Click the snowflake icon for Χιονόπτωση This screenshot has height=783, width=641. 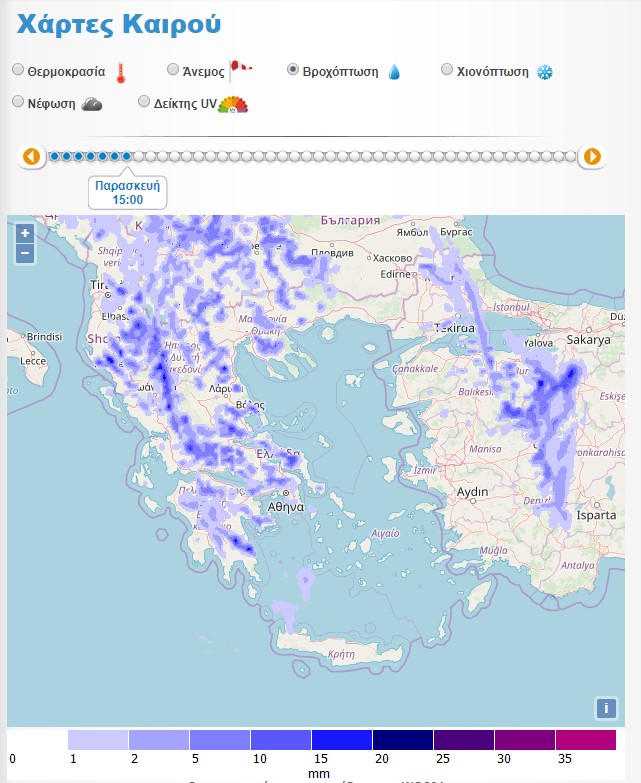tap(545, 72)
